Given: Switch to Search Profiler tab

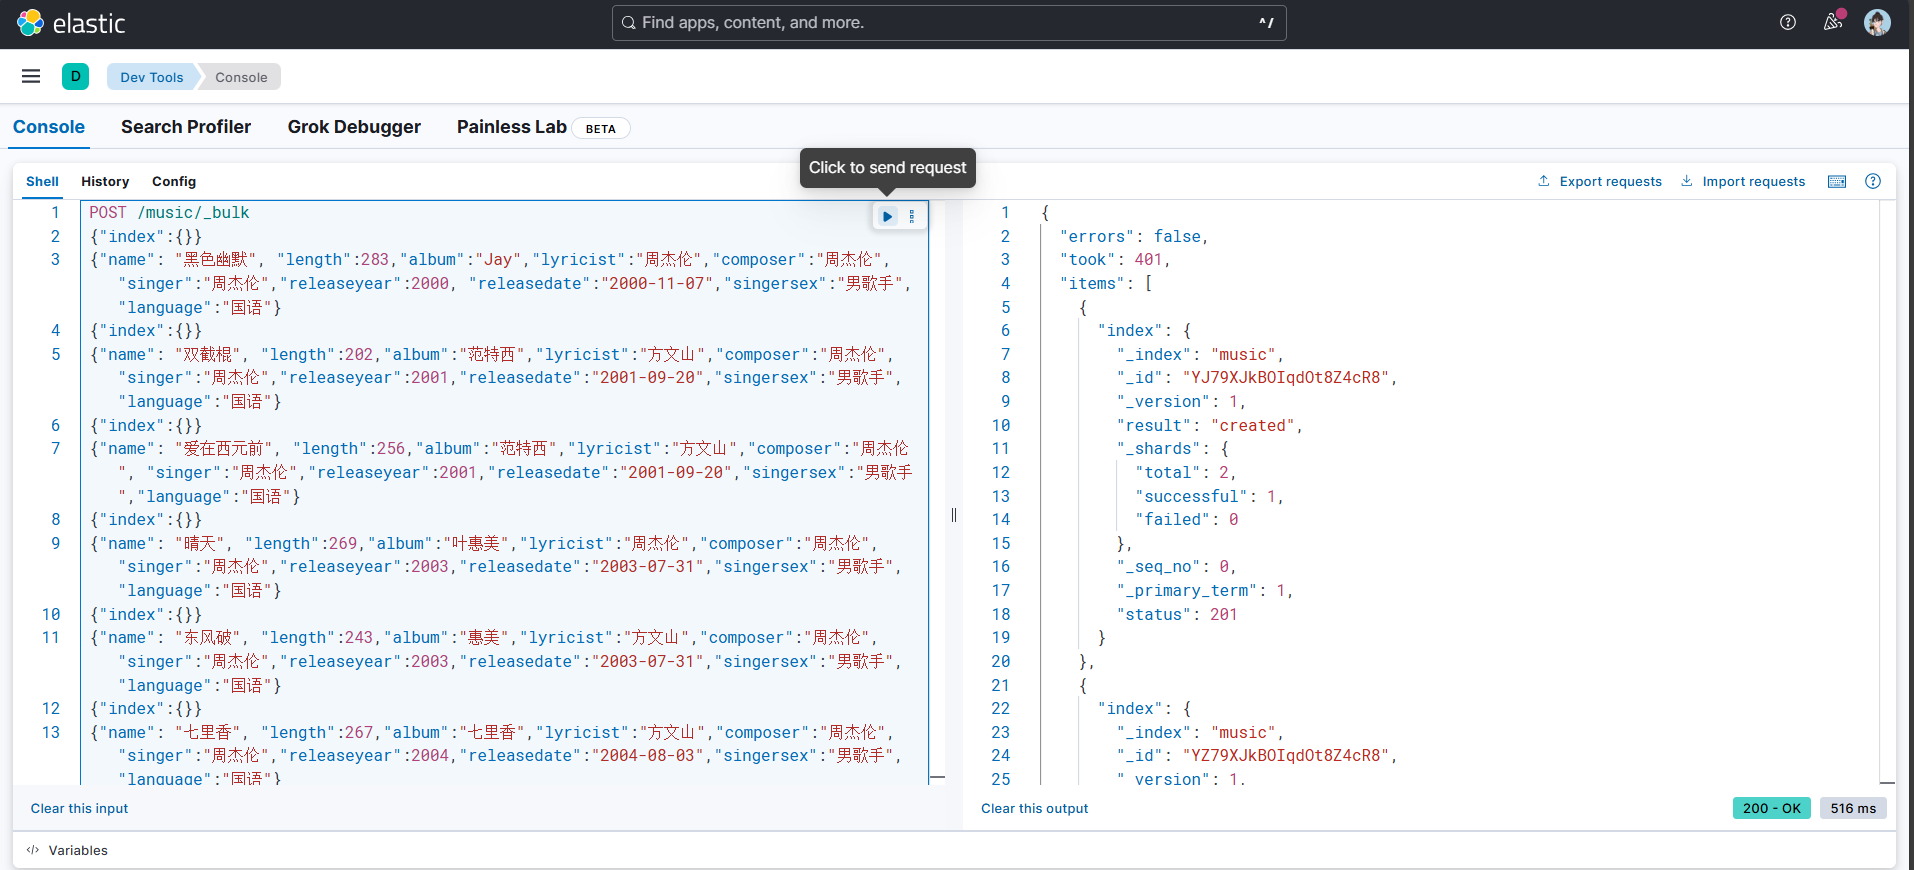Looking at the screenshot, I should click(x=186, y=127).
